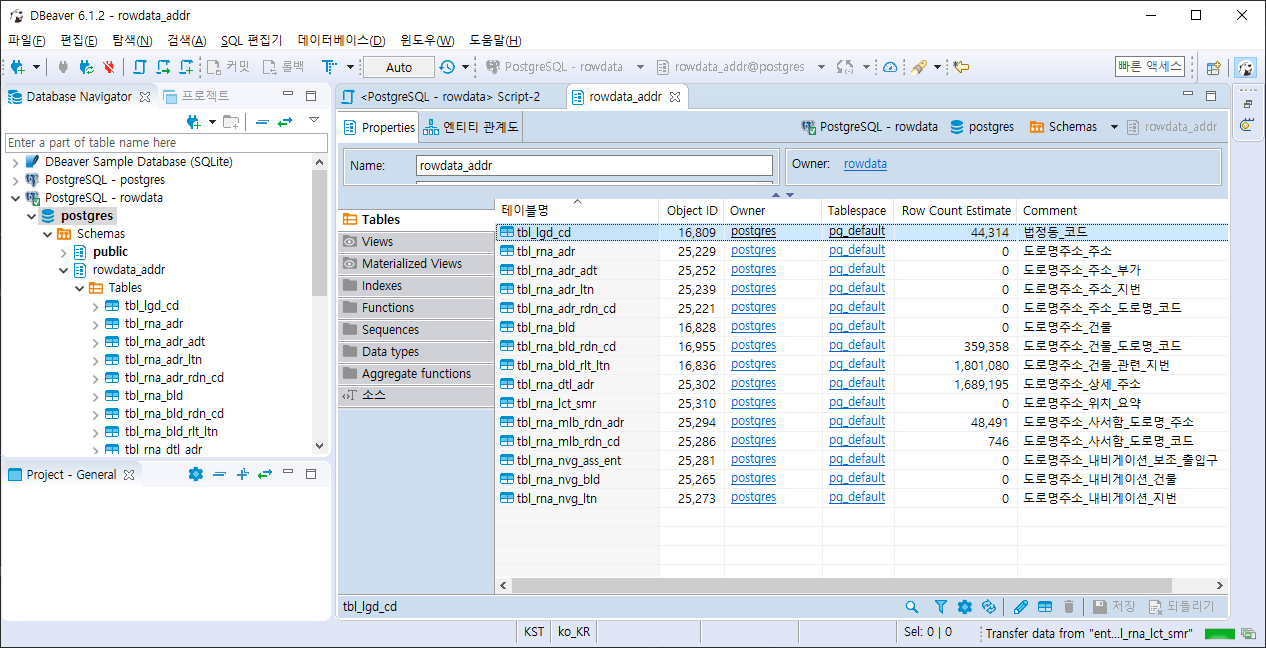Image resolution: width=1266 pixels, height=648 pixels.
Task: Open the Dashboard gauge icon
Action: pos(890,67)
